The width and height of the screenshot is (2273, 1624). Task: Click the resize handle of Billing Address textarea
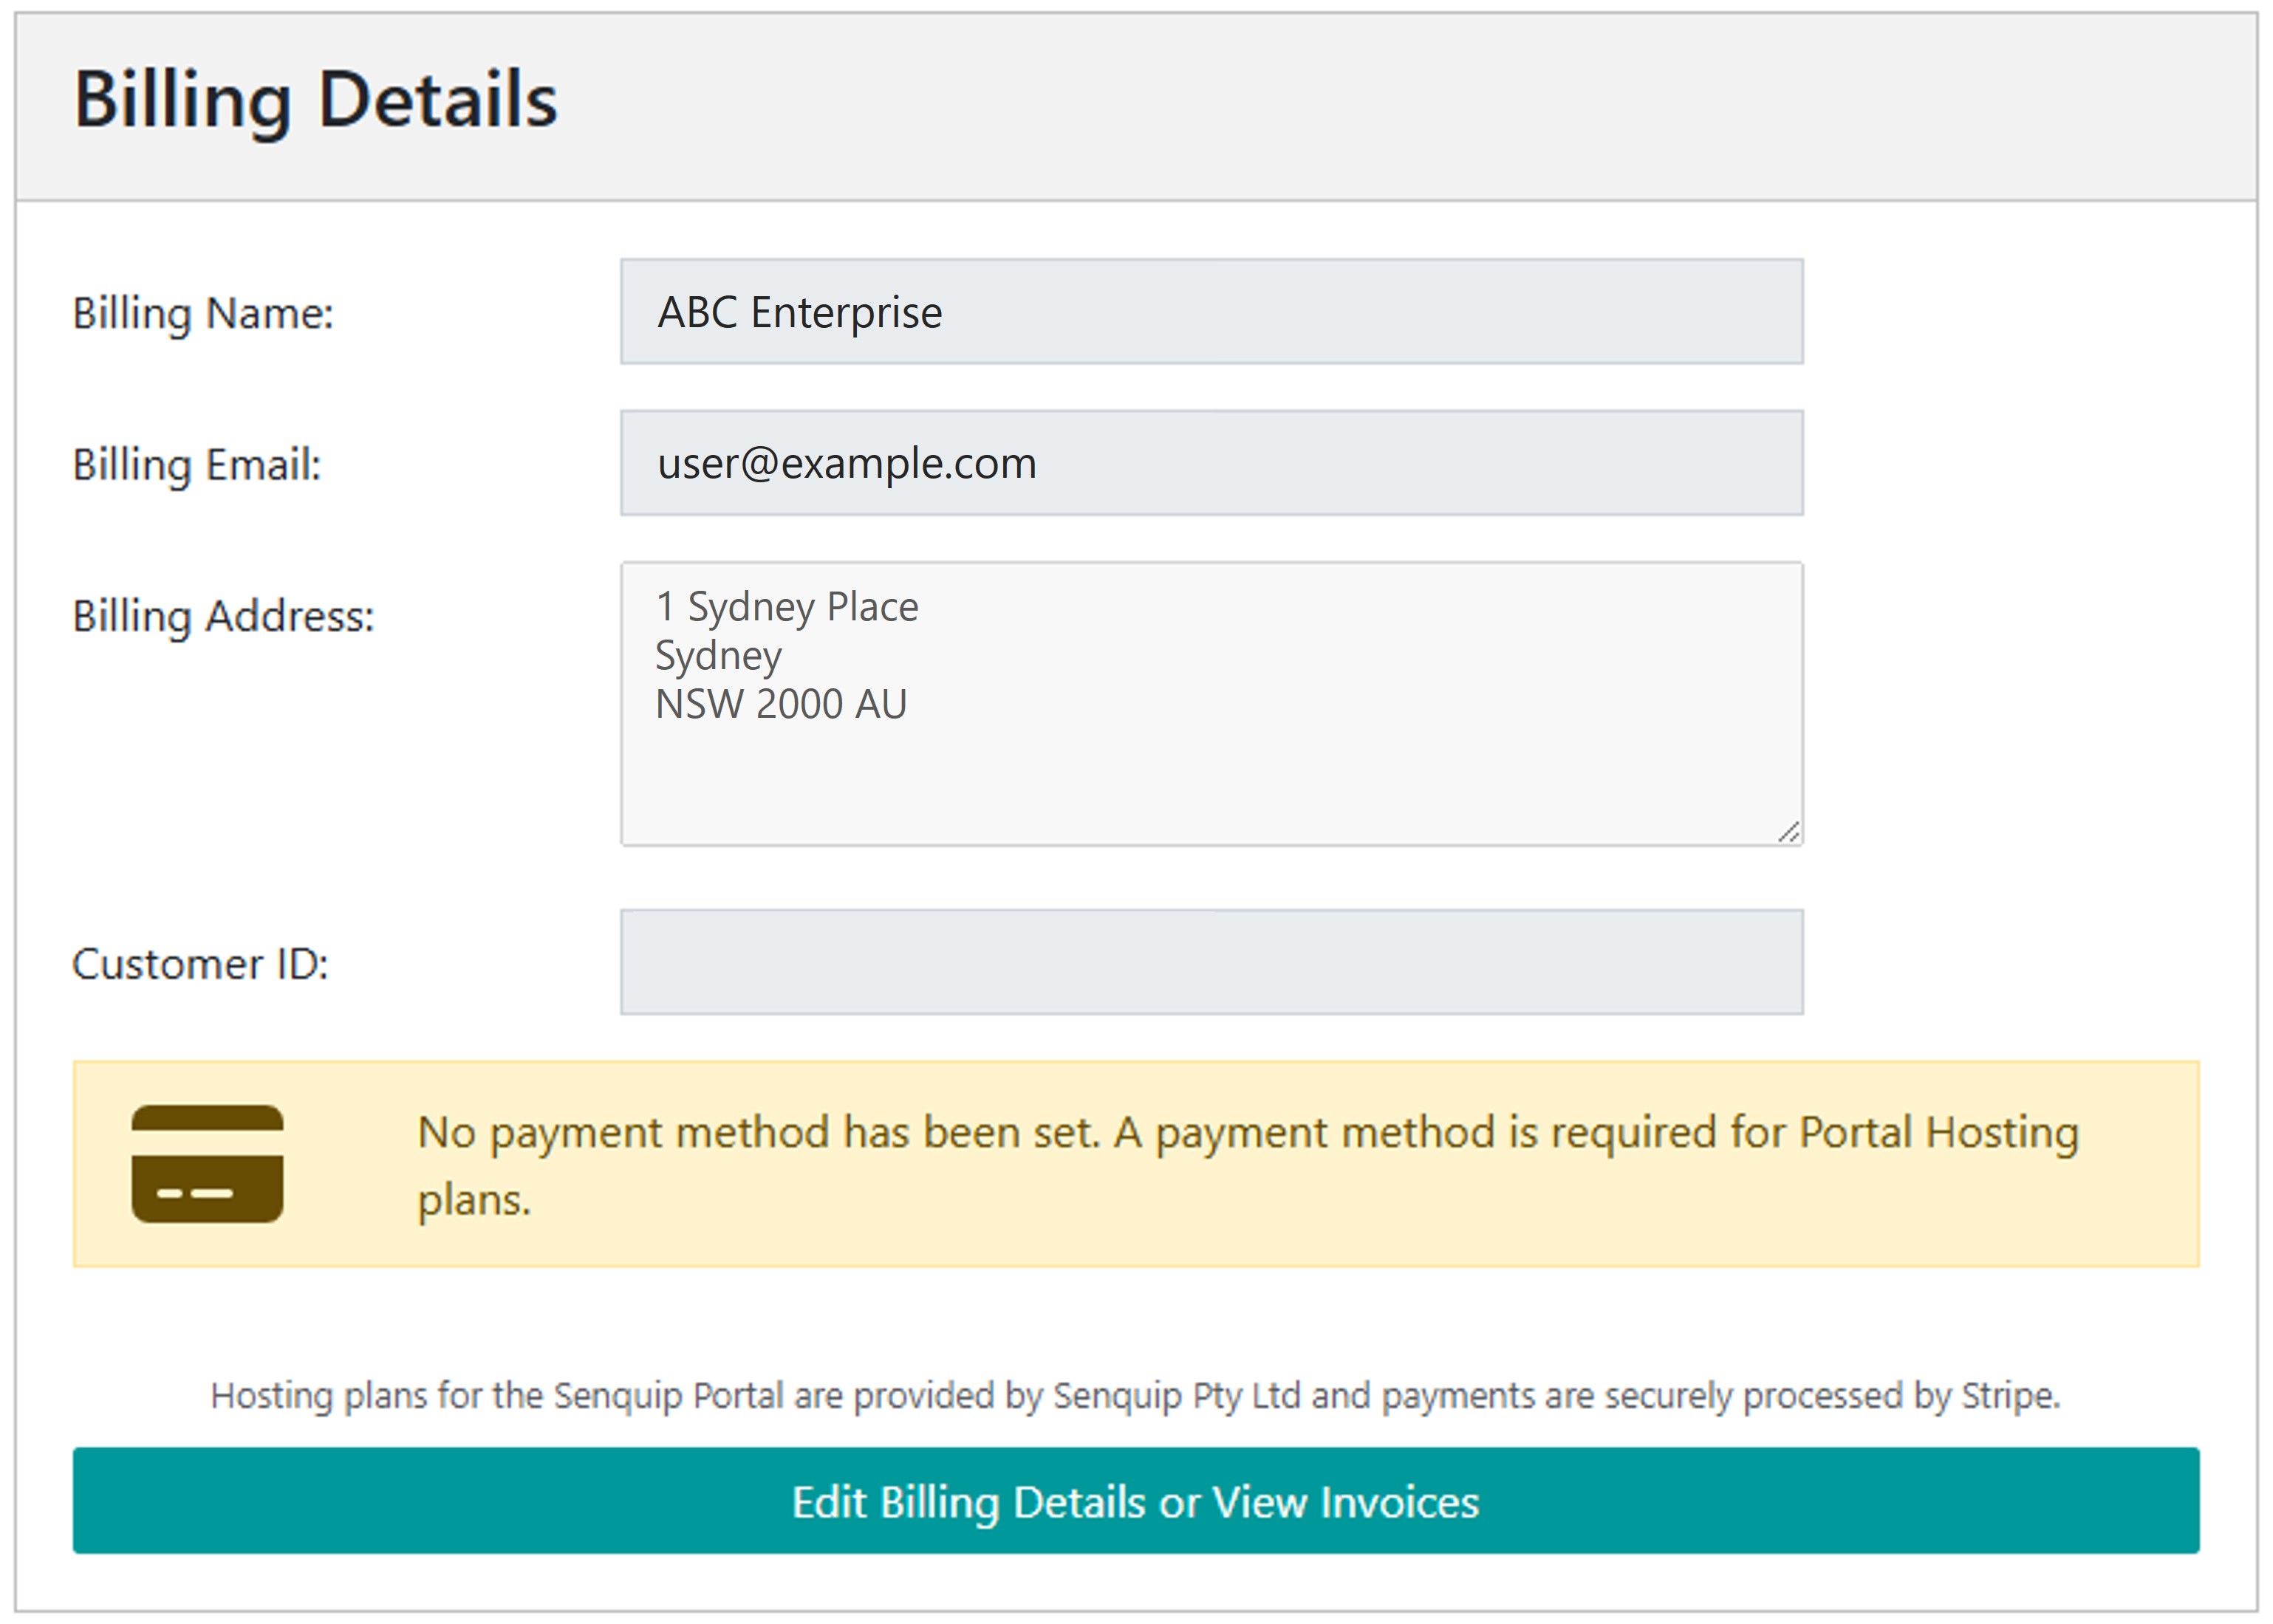(1789, 832)
